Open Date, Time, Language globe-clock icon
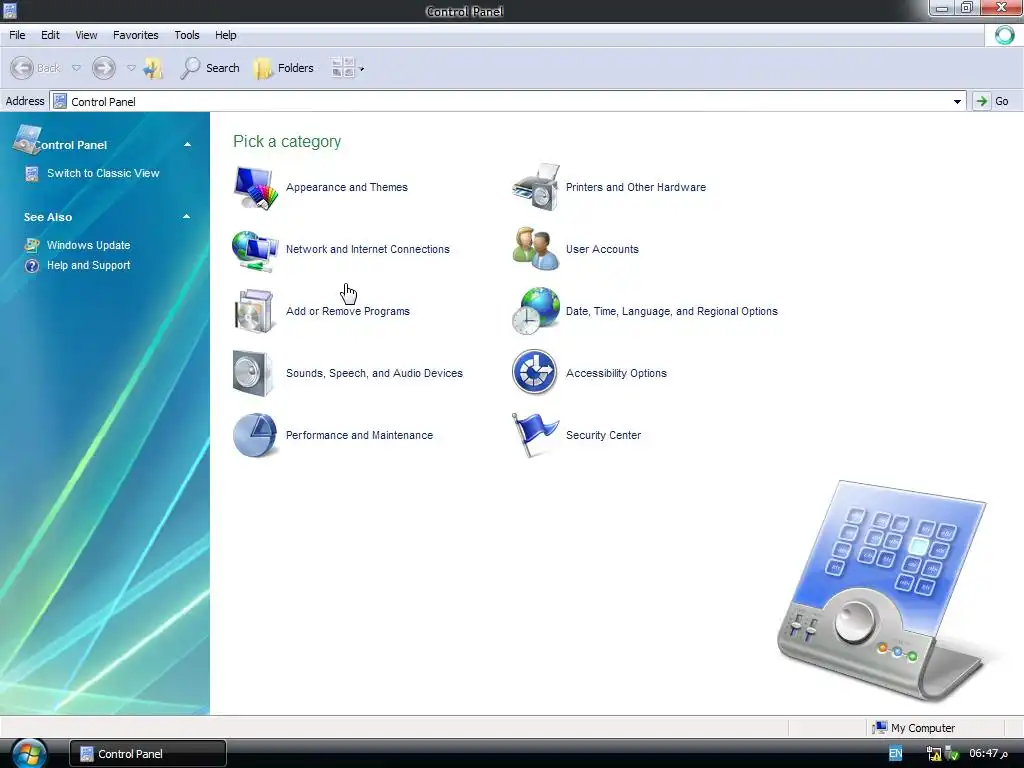This screenshot has width=1024, height=768. click(x=536, y=311)
